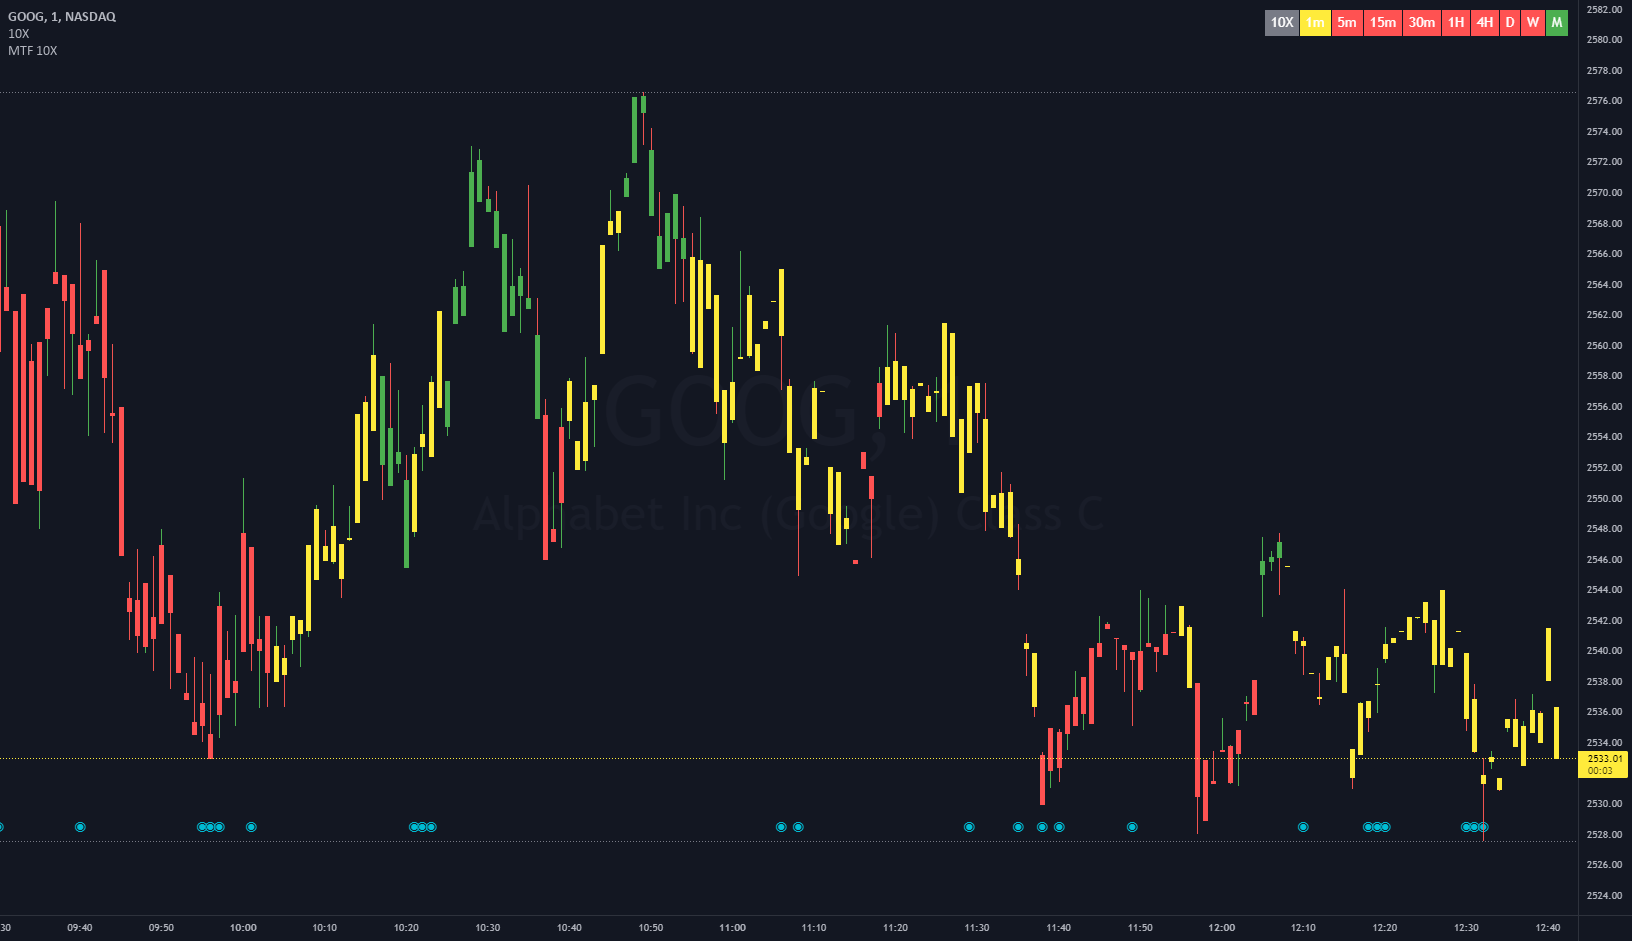Image resolution: width=1632 pixels, height=941 pixels.
Task: Toggle the active yellow 1m timeframe
Action: click(x=1314, y=22)
